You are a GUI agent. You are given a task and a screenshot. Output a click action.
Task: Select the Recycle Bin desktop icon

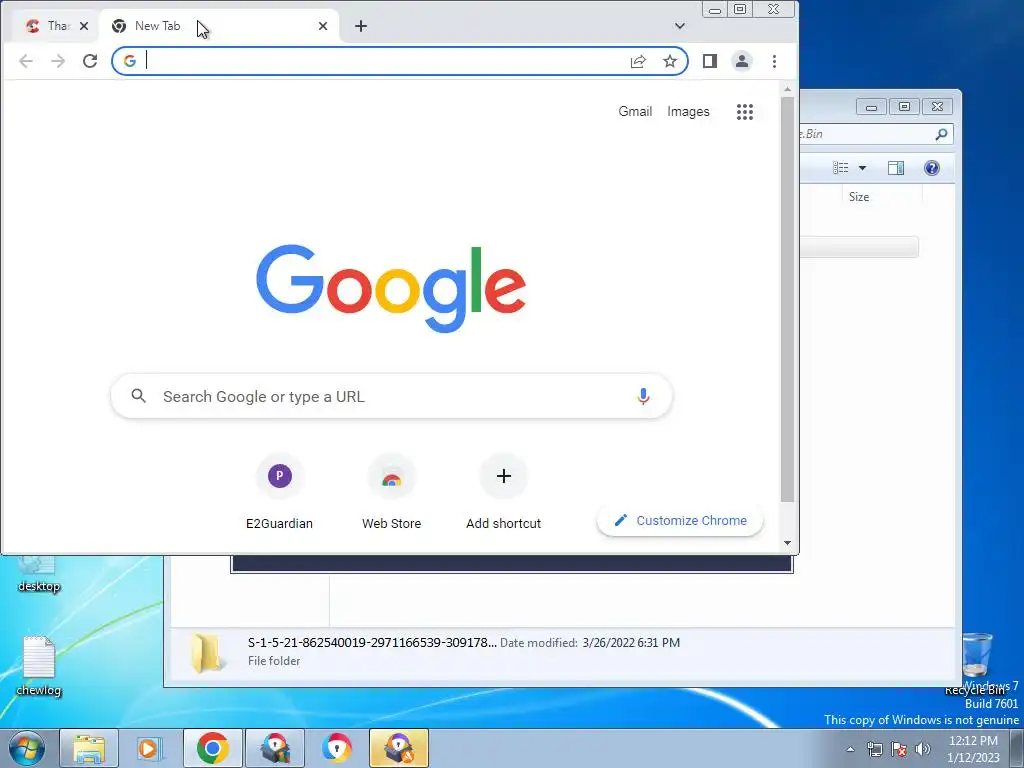point(977,663)
